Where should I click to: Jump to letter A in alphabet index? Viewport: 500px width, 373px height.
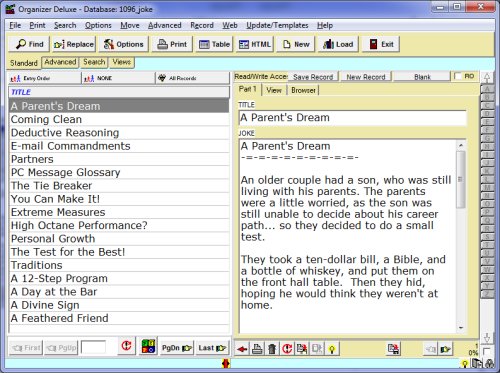click(x=487, y=89)
